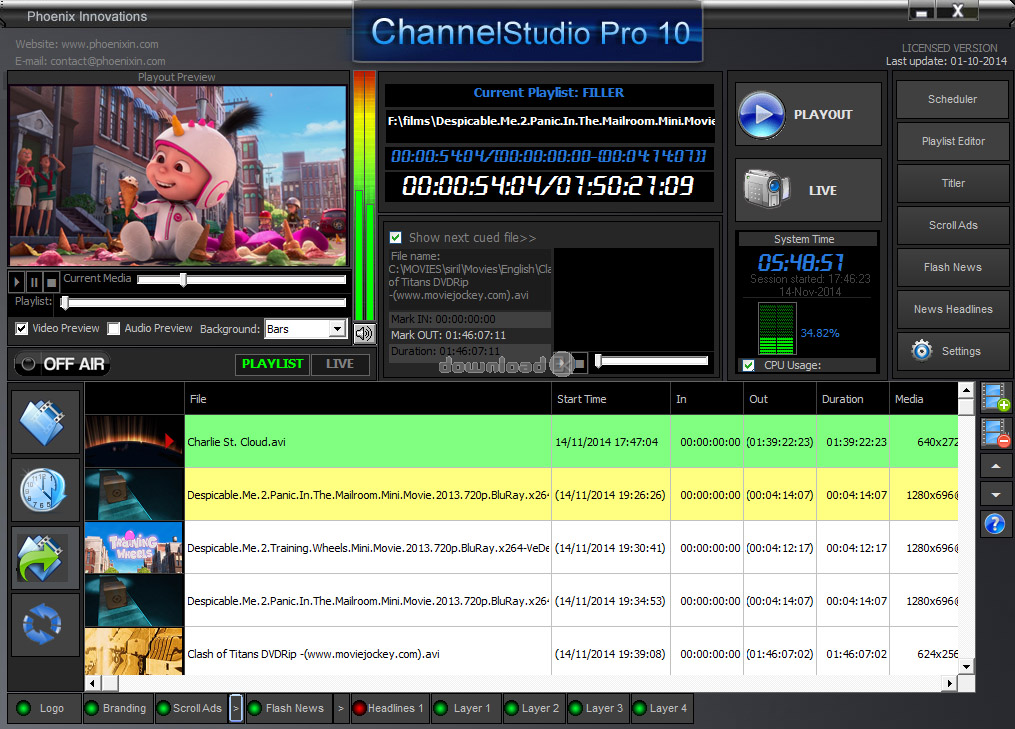Screen dimensions: 1015x729
Task: Switch to the PLAYLIST tab
Action: (x=272, y=364)
